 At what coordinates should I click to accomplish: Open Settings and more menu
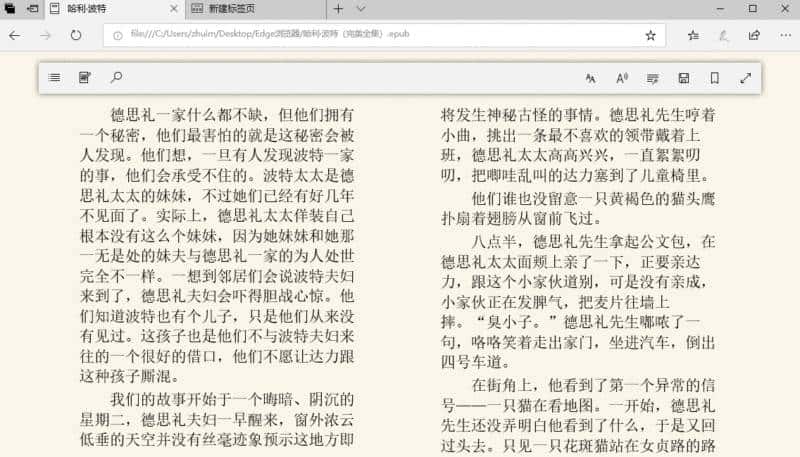tap(786, 35)
